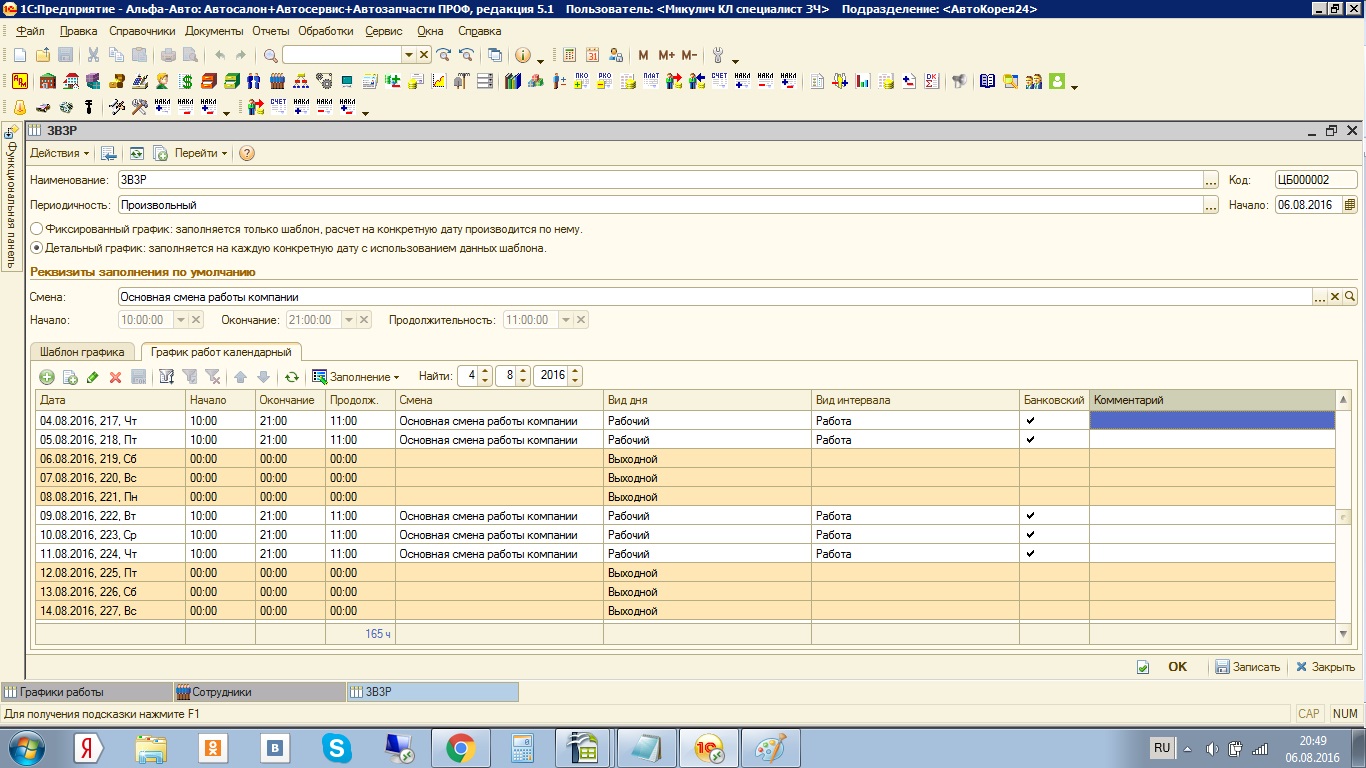1366x768 pixels.
Task: Toggle Банковский checkbox for 11.08.2016 row
Action: [1030, 554]
